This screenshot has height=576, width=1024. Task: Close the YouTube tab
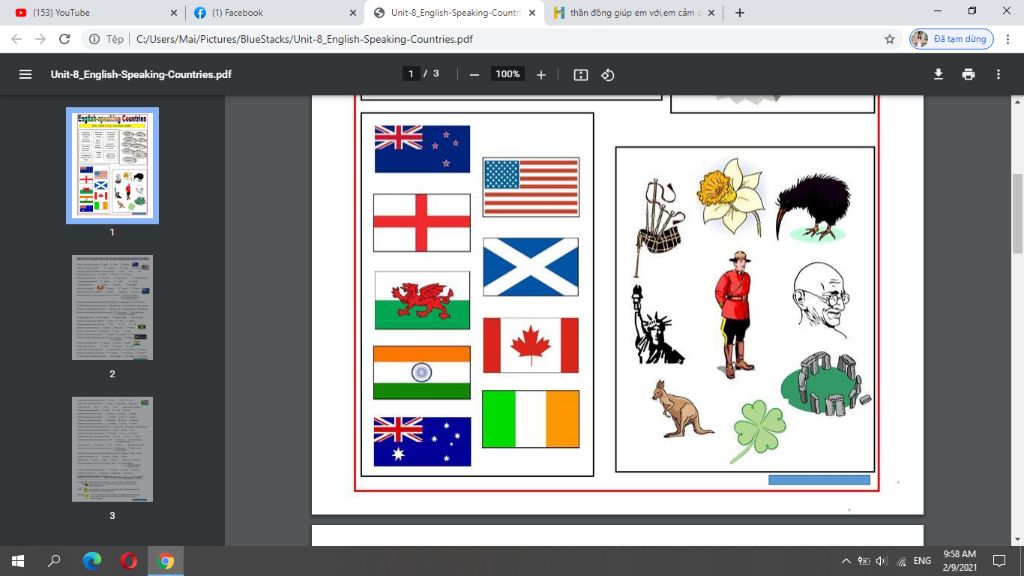173,12
